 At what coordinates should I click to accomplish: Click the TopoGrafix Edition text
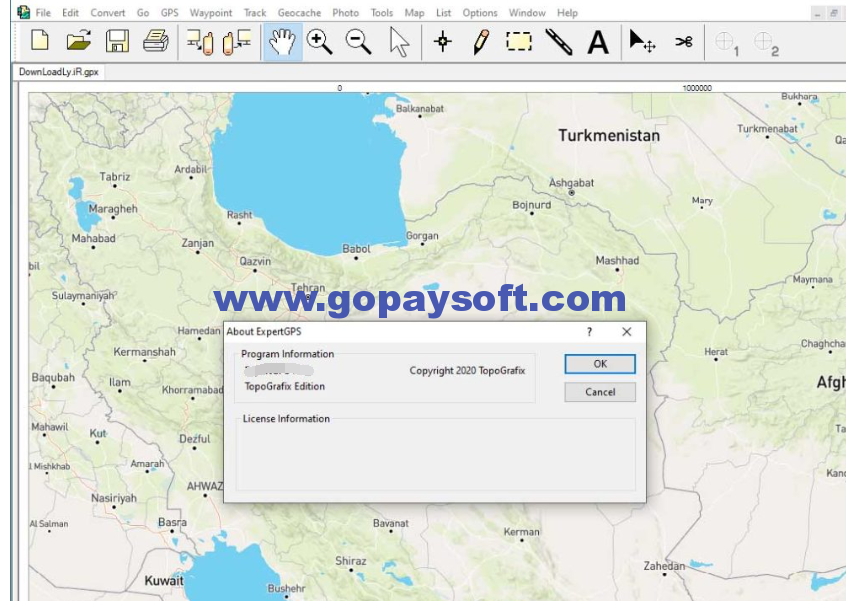[284, 386]
